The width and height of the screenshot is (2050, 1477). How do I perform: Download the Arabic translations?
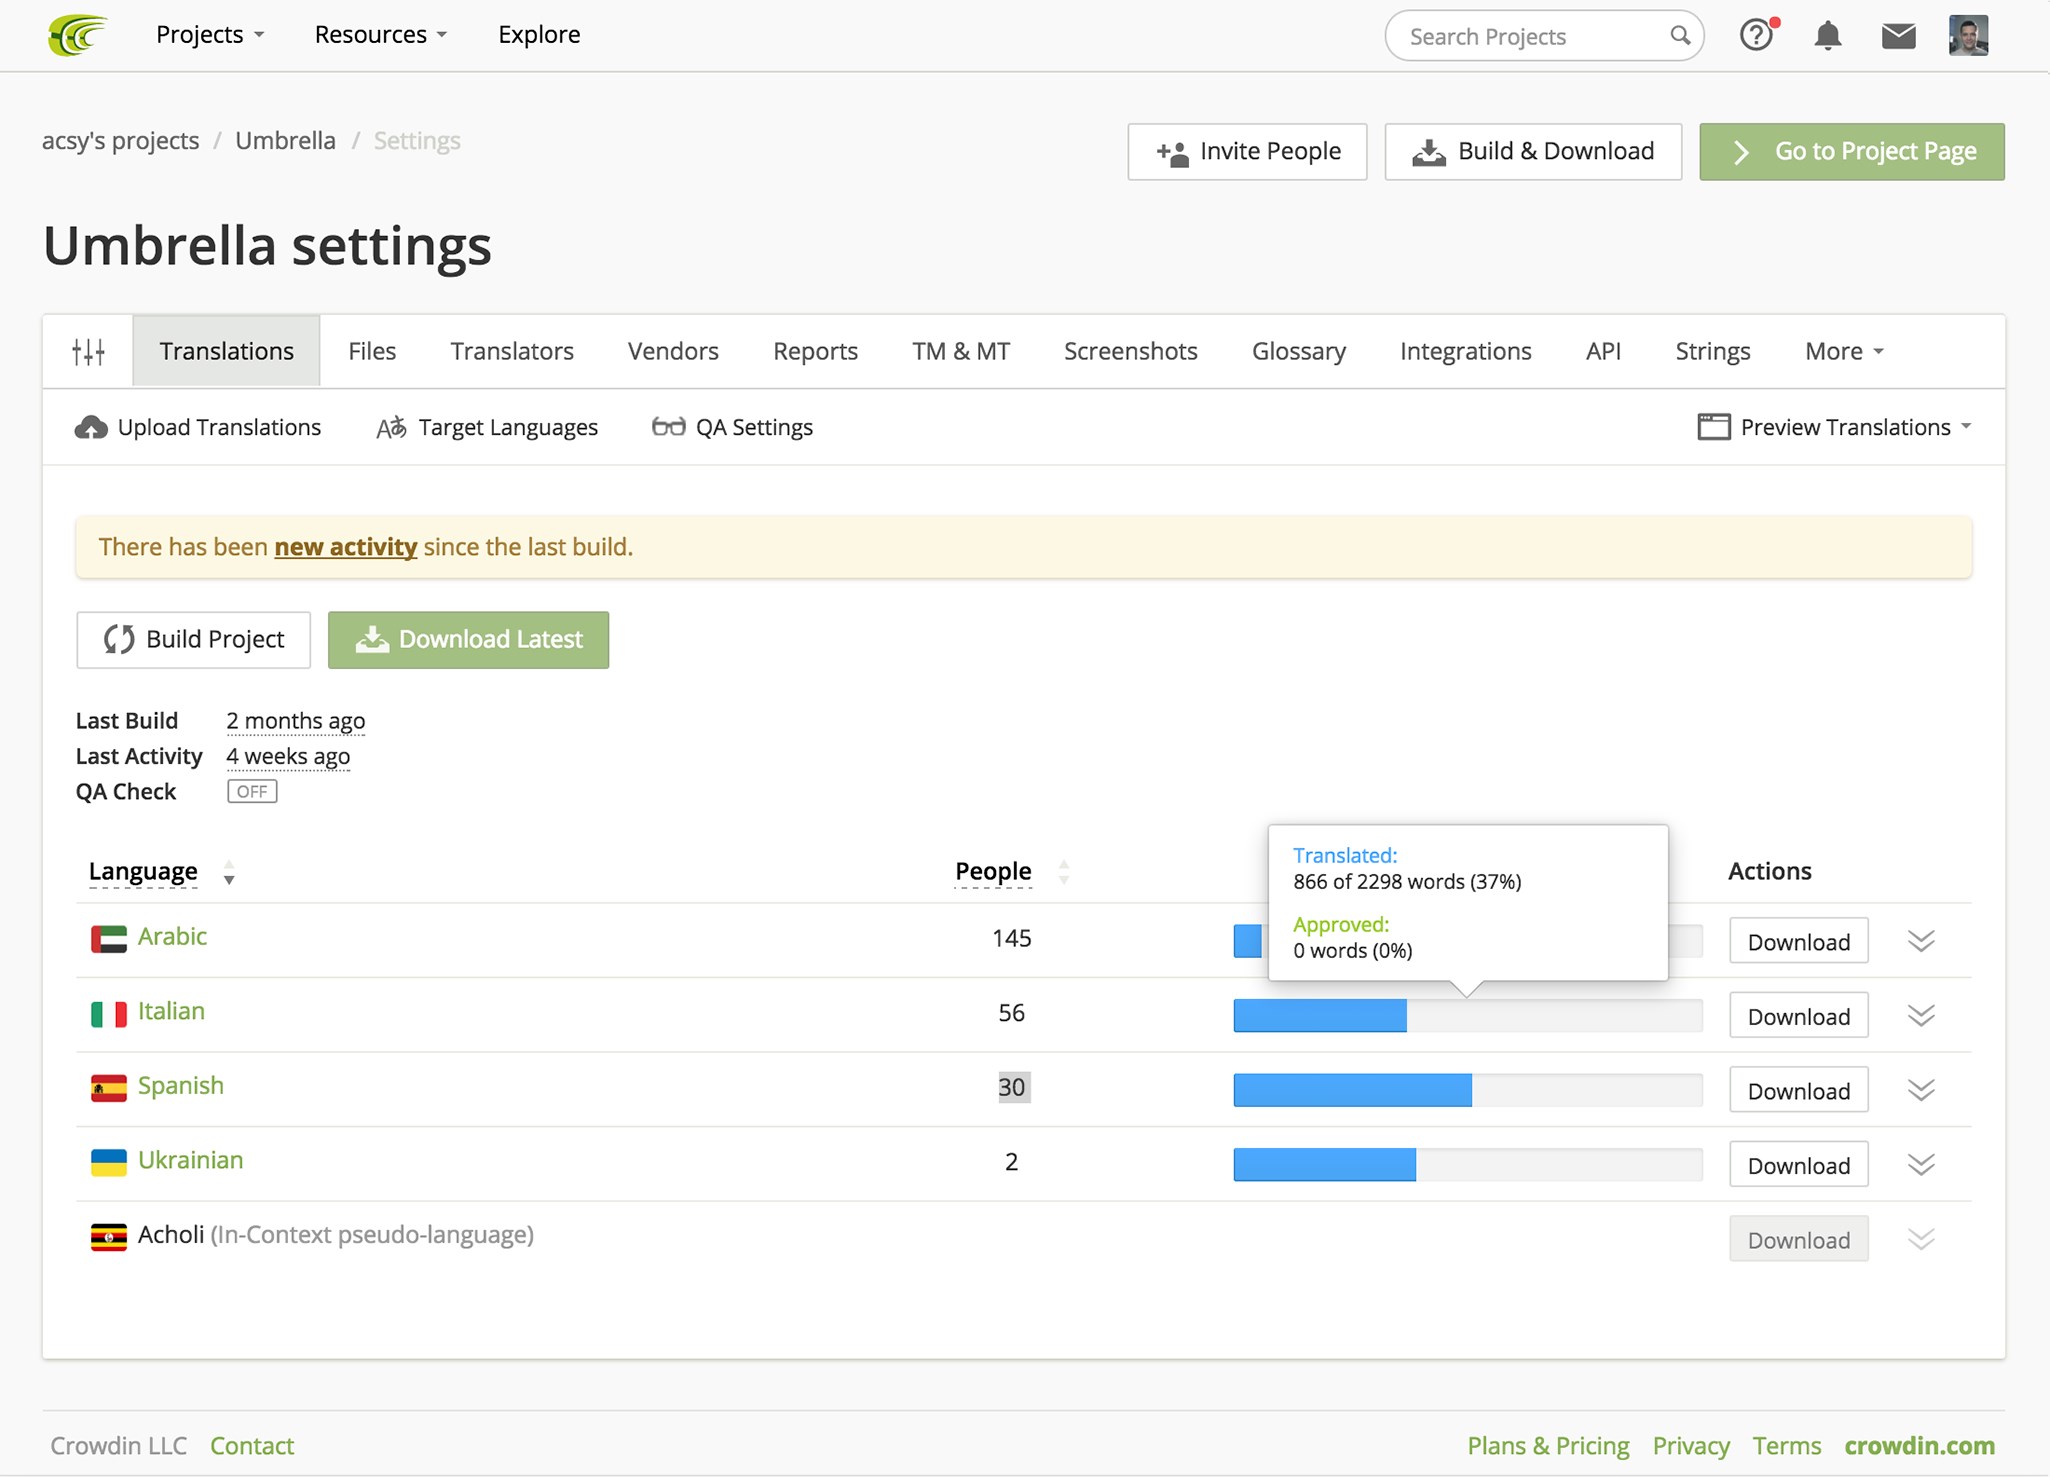click(1798, 941)
